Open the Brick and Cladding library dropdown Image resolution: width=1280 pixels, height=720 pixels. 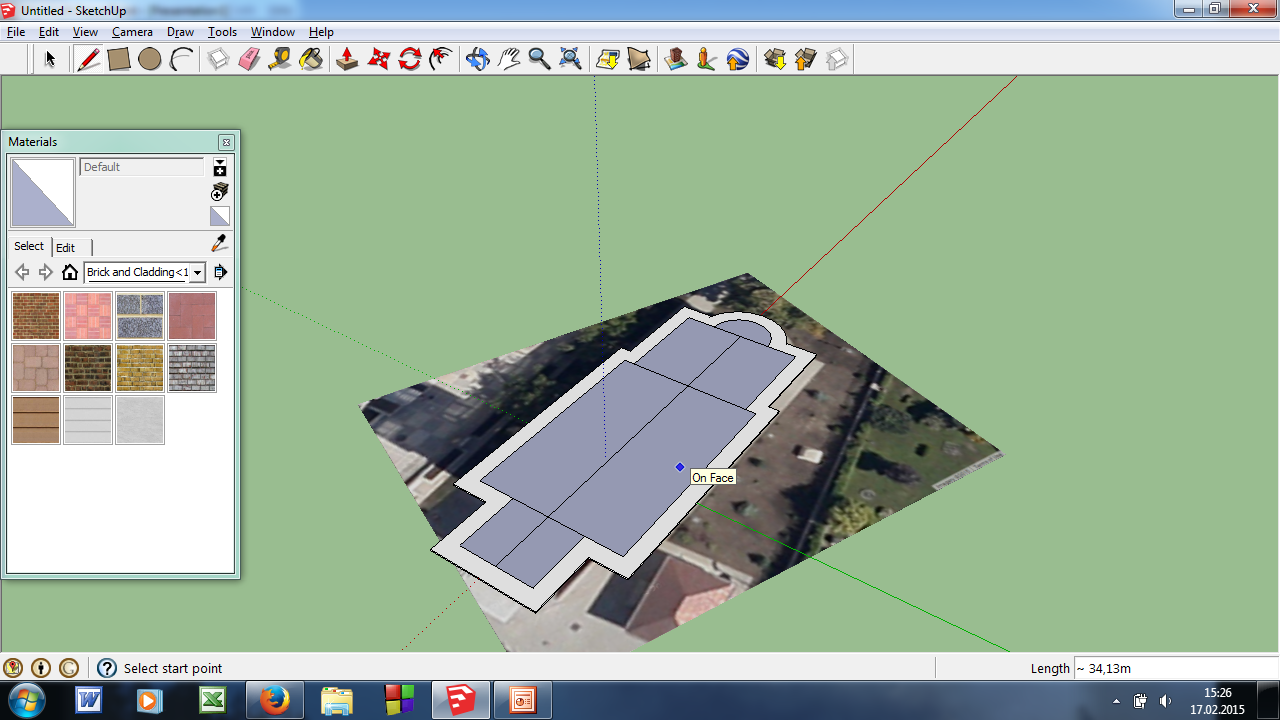pyautogui.click(x=197, y=272)
